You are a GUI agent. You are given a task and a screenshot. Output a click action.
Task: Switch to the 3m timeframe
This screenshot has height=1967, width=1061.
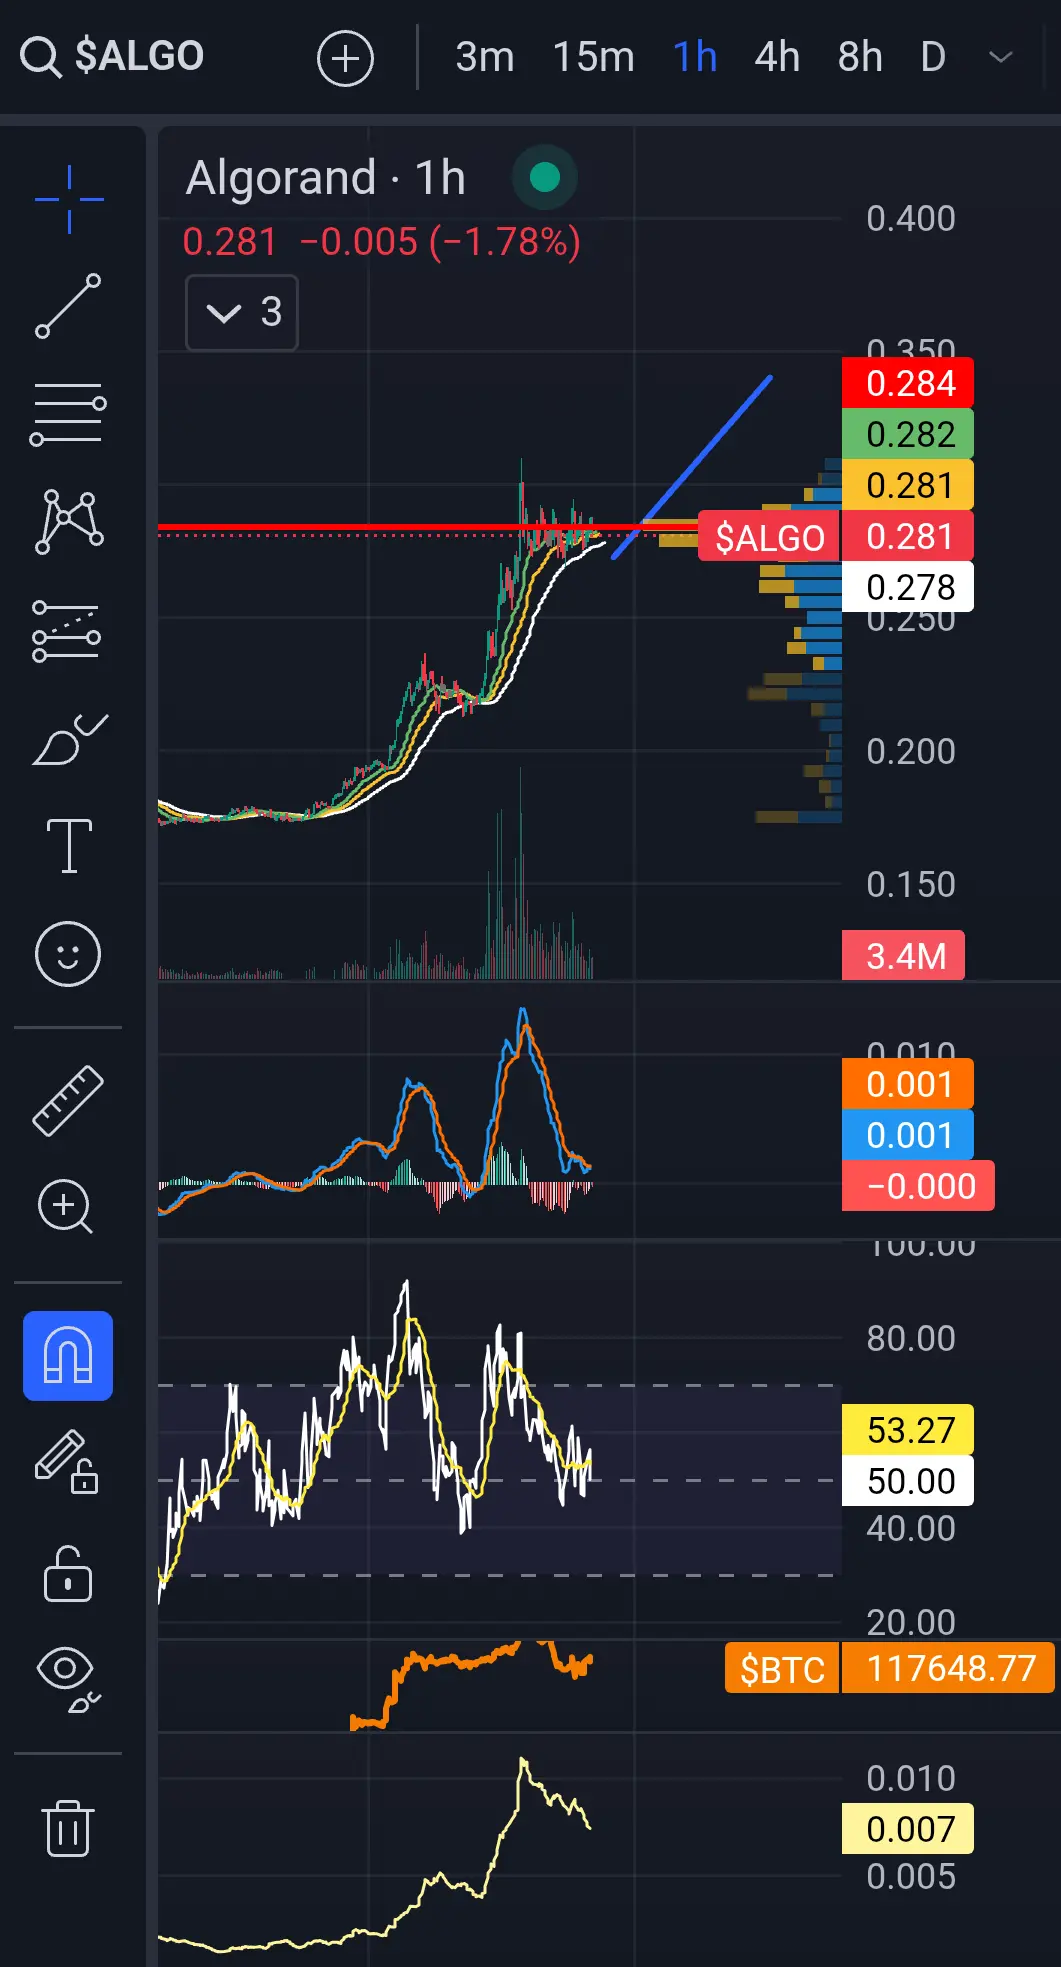pos(485,58)
